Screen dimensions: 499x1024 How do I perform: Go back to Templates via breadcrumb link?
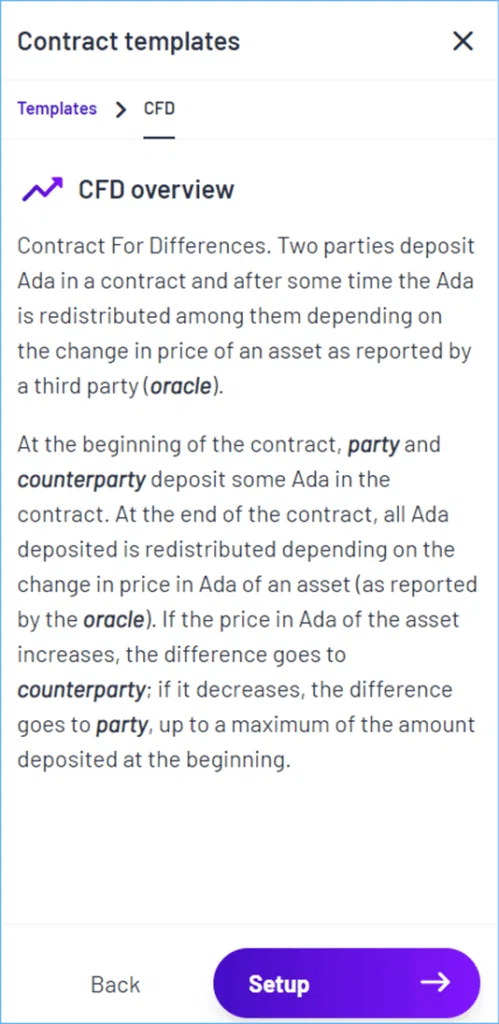click(x=57, y=108)
